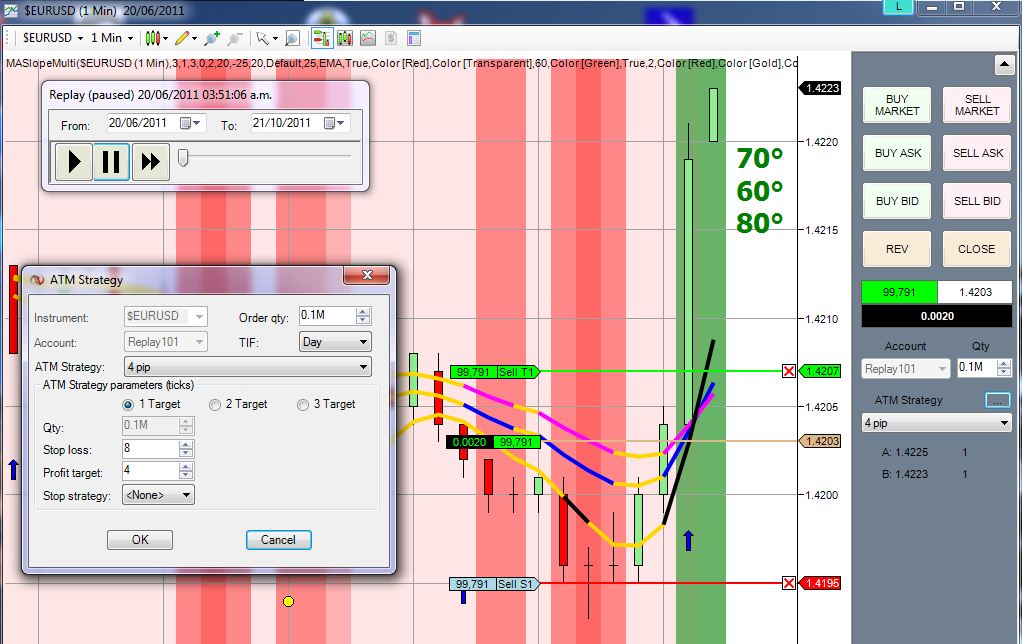Screen dimensions: 1022x644
Task: Click the BUY MARKET button
Action: pyautogui.click(x=897, y=105)
